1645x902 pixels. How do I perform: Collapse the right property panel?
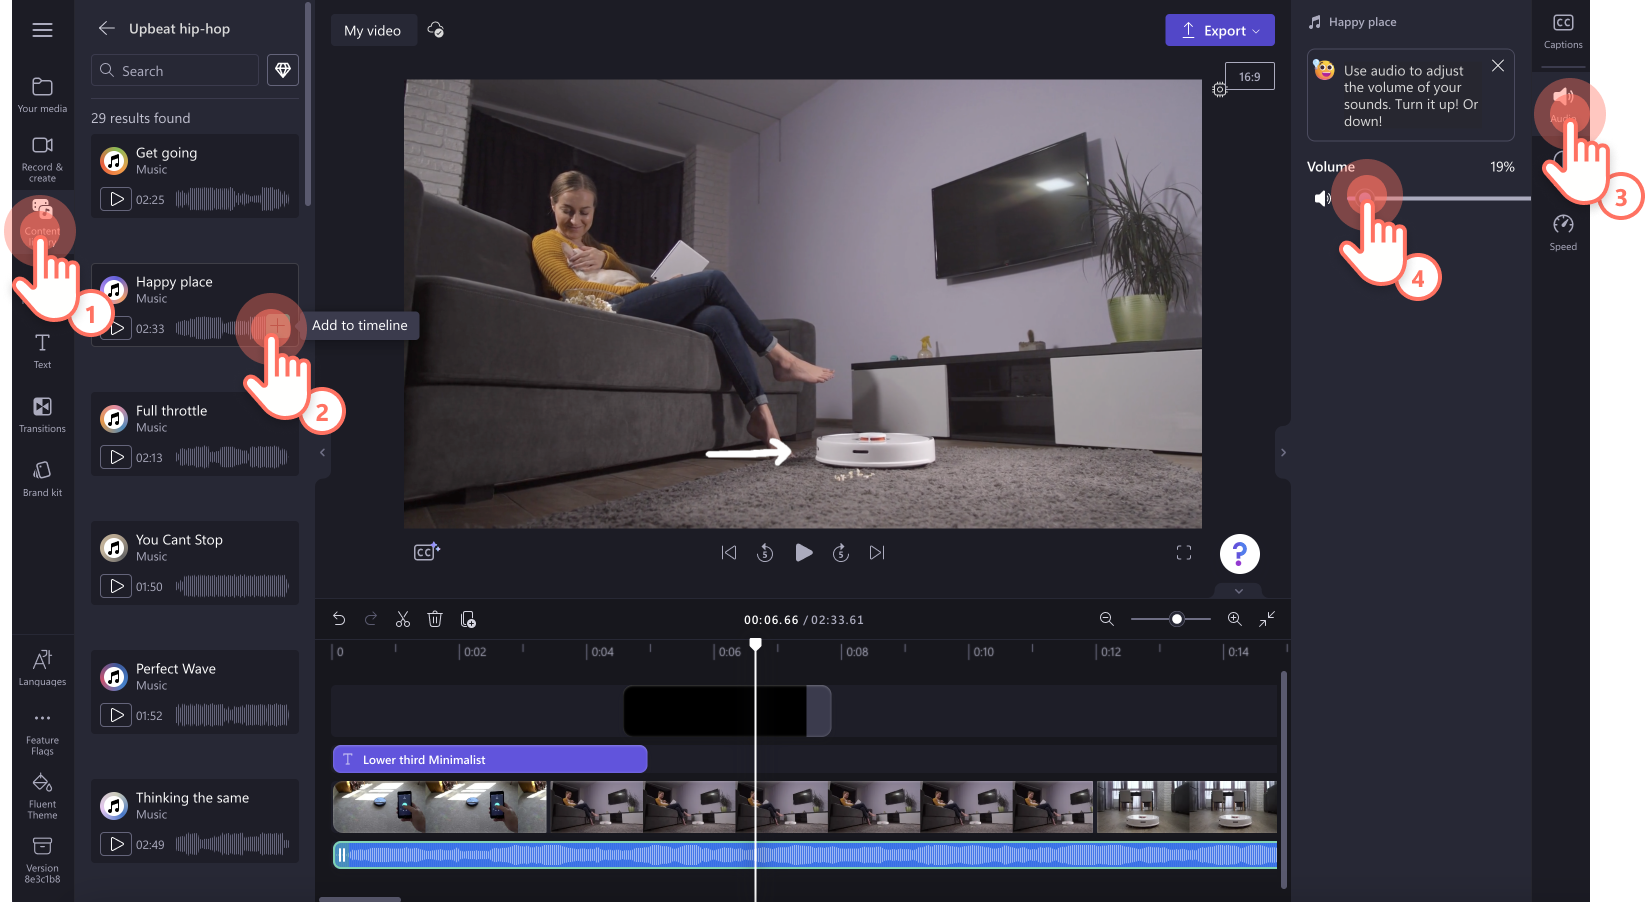coord(1283,453)
